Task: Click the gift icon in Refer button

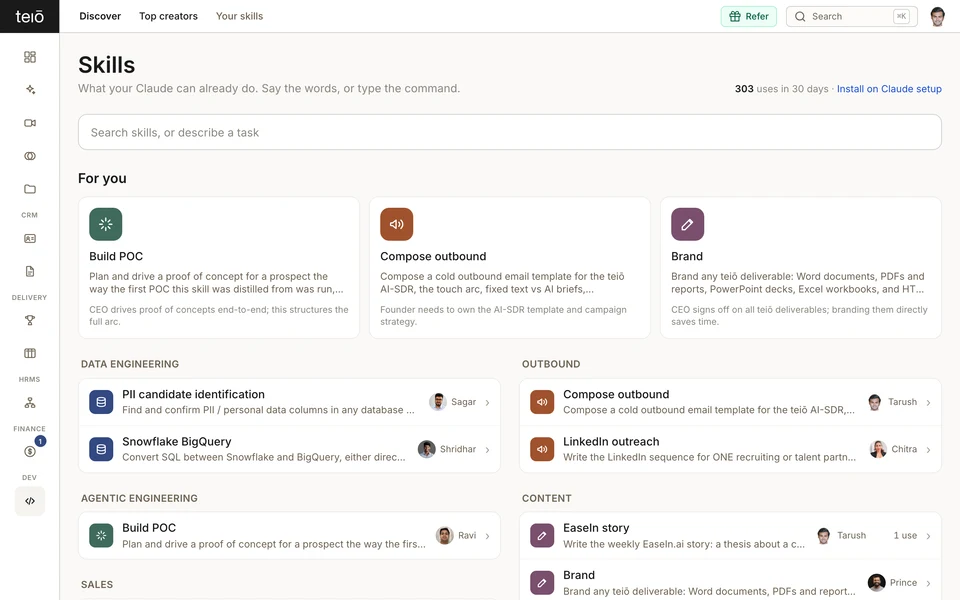Action: click(735, 17)
